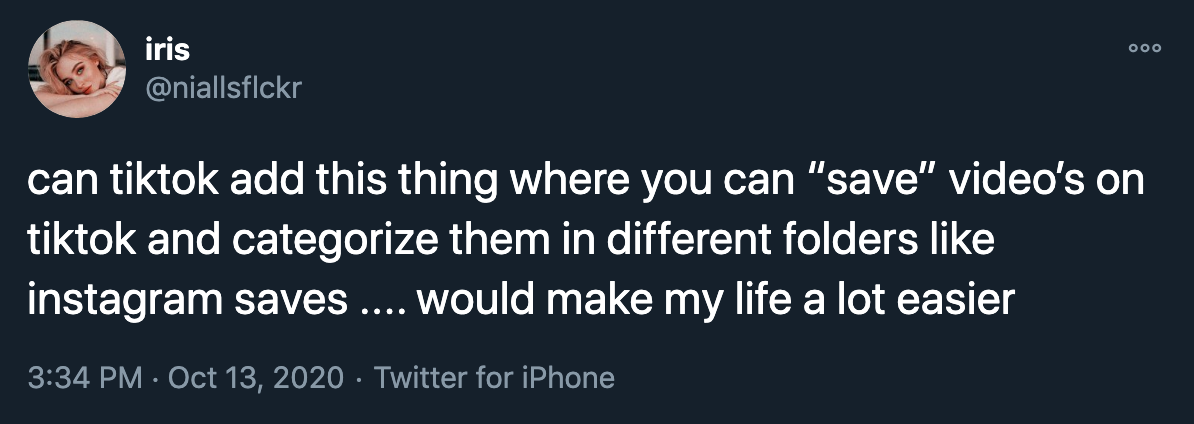Click the word "would" in the tweet

[x=468, y=299]
